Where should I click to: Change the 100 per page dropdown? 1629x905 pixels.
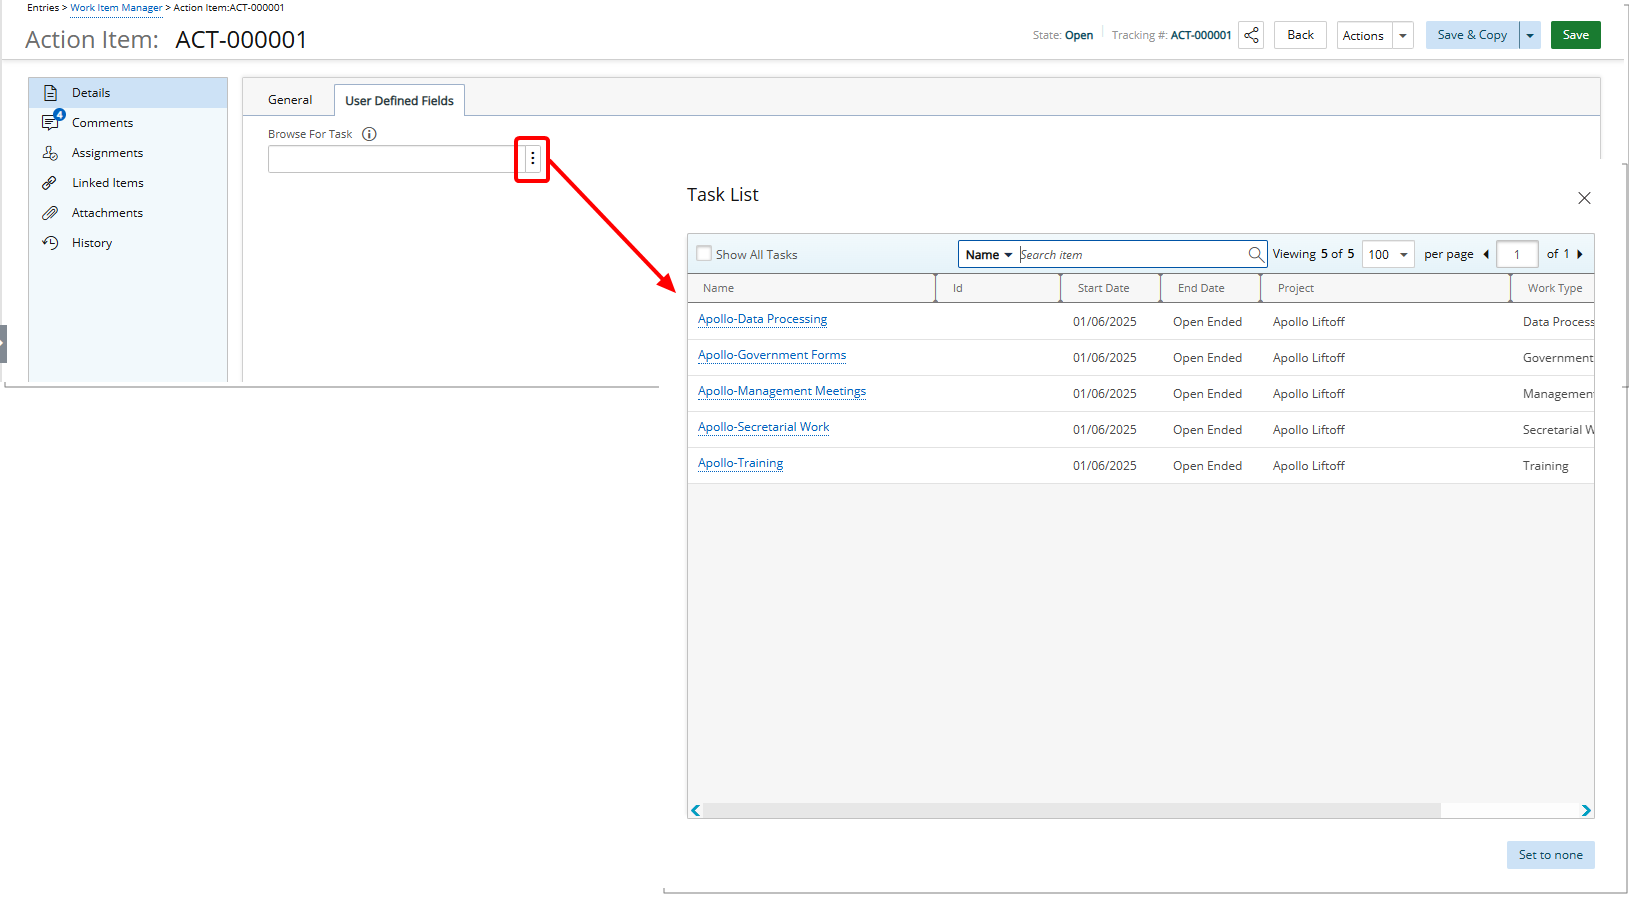click(1388, 254)
